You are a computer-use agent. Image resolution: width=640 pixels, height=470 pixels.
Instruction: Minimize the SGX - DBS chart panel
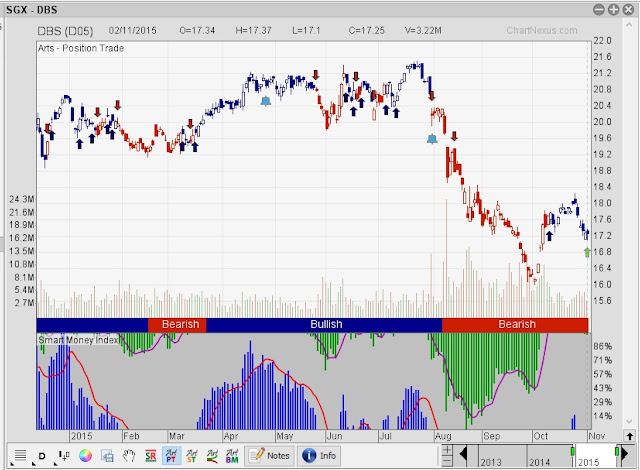(x=599, y=10)
